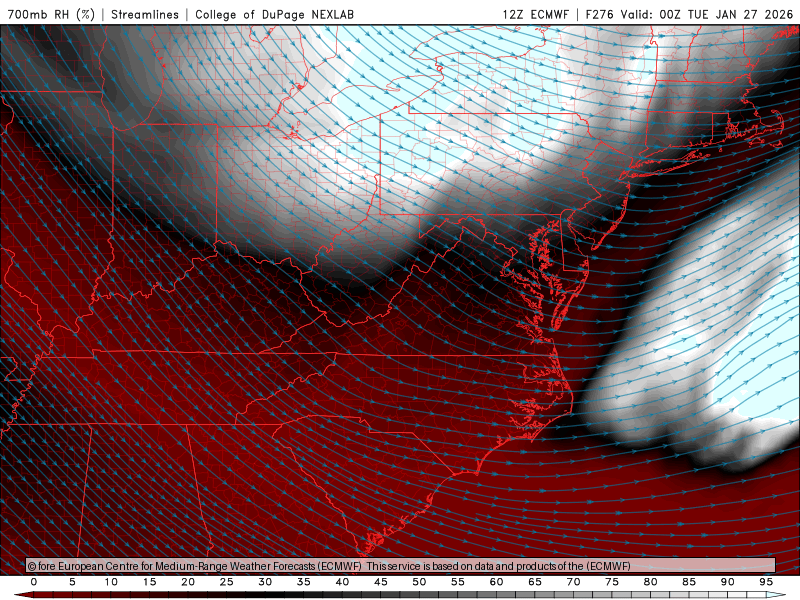The width and height of the screenshot is (800, 600).
Task: Click the colorbar label "65"
Action: pos(535,582)
